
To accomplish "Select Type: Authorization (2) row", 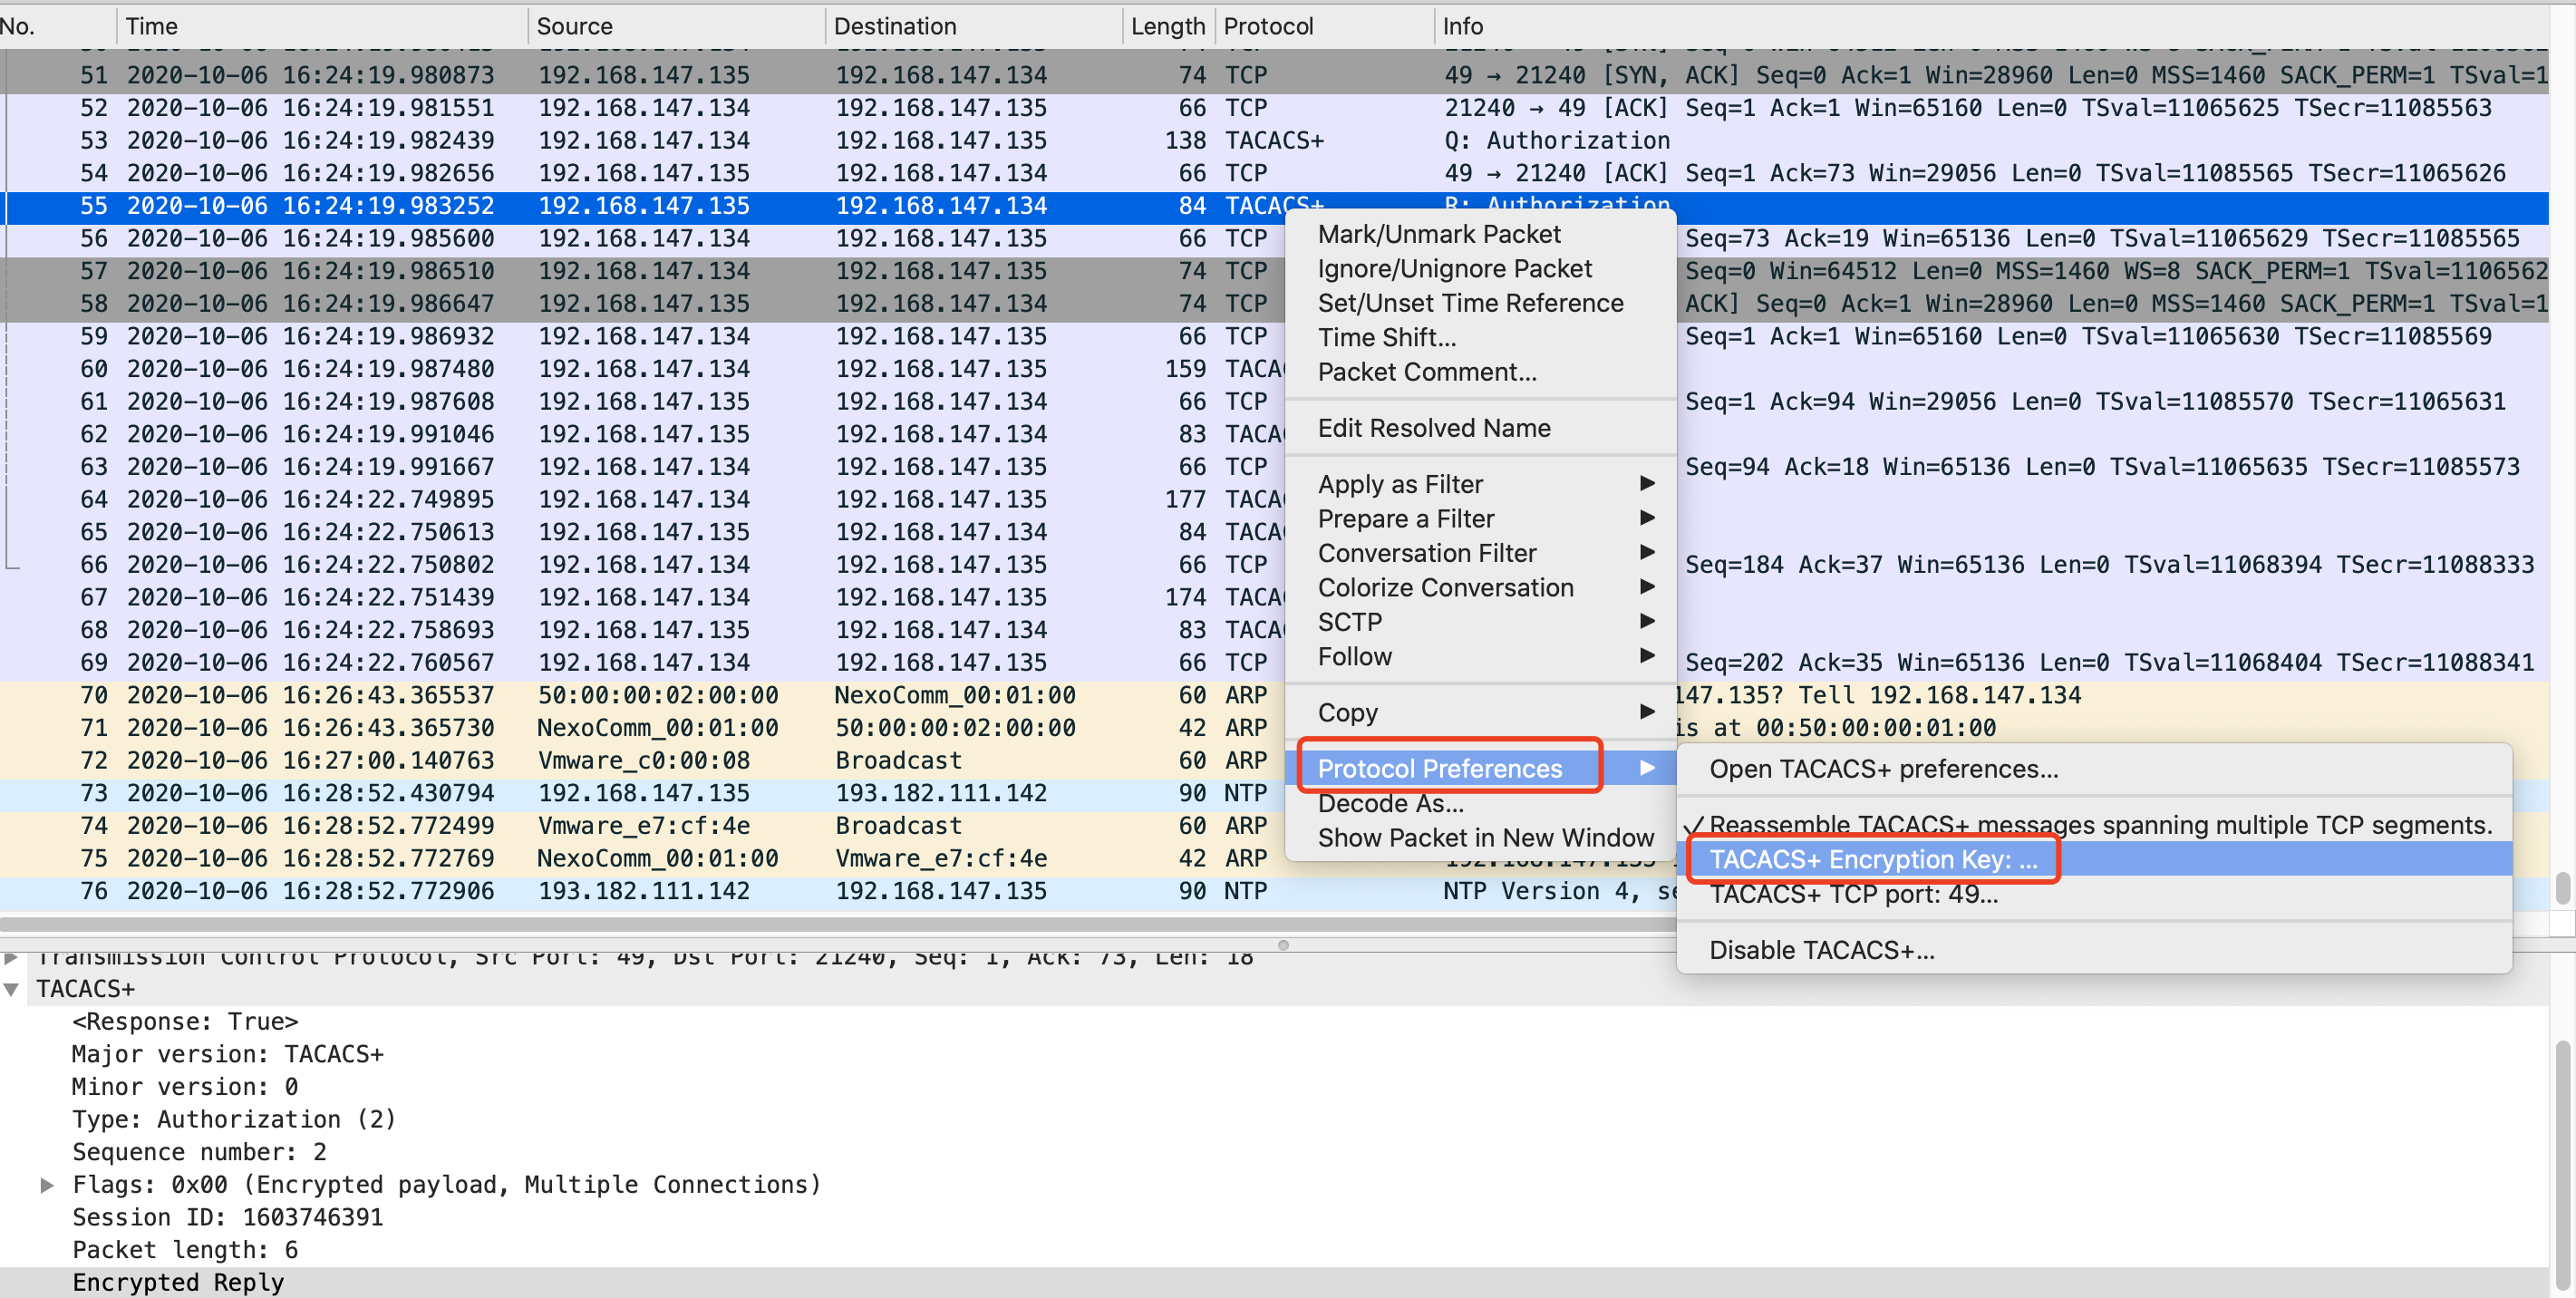I will 1274,1119.
